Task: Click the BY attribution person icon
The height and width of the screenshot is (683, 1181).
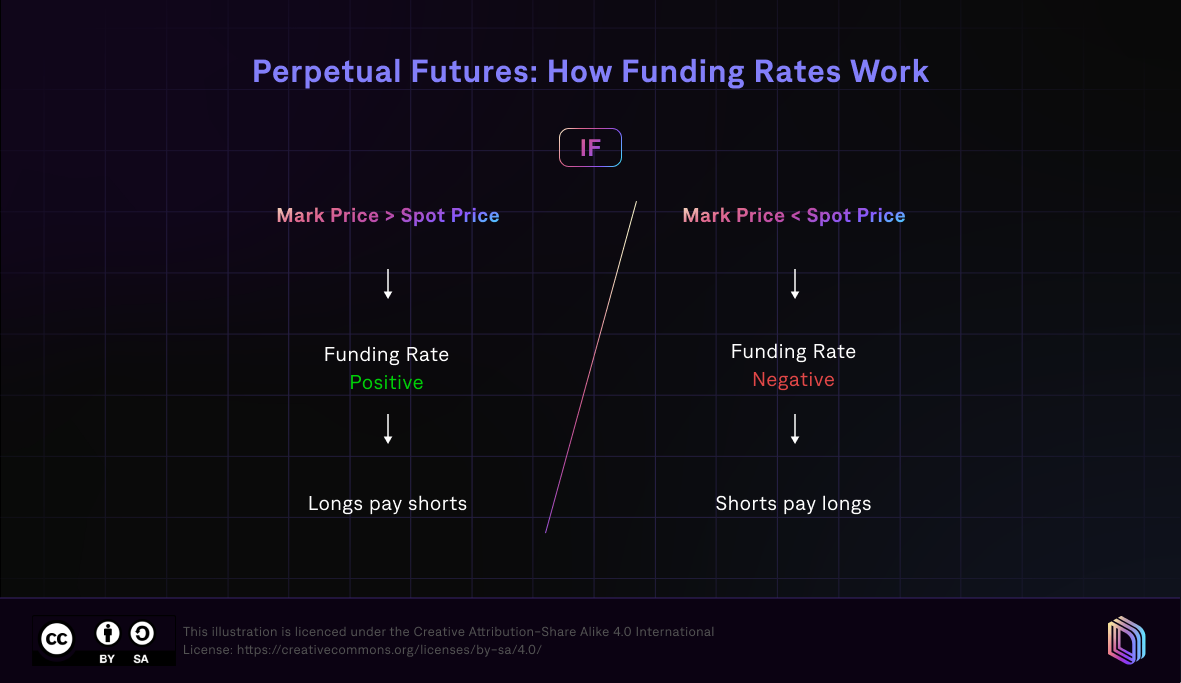Action: click(x=108, y=633)
